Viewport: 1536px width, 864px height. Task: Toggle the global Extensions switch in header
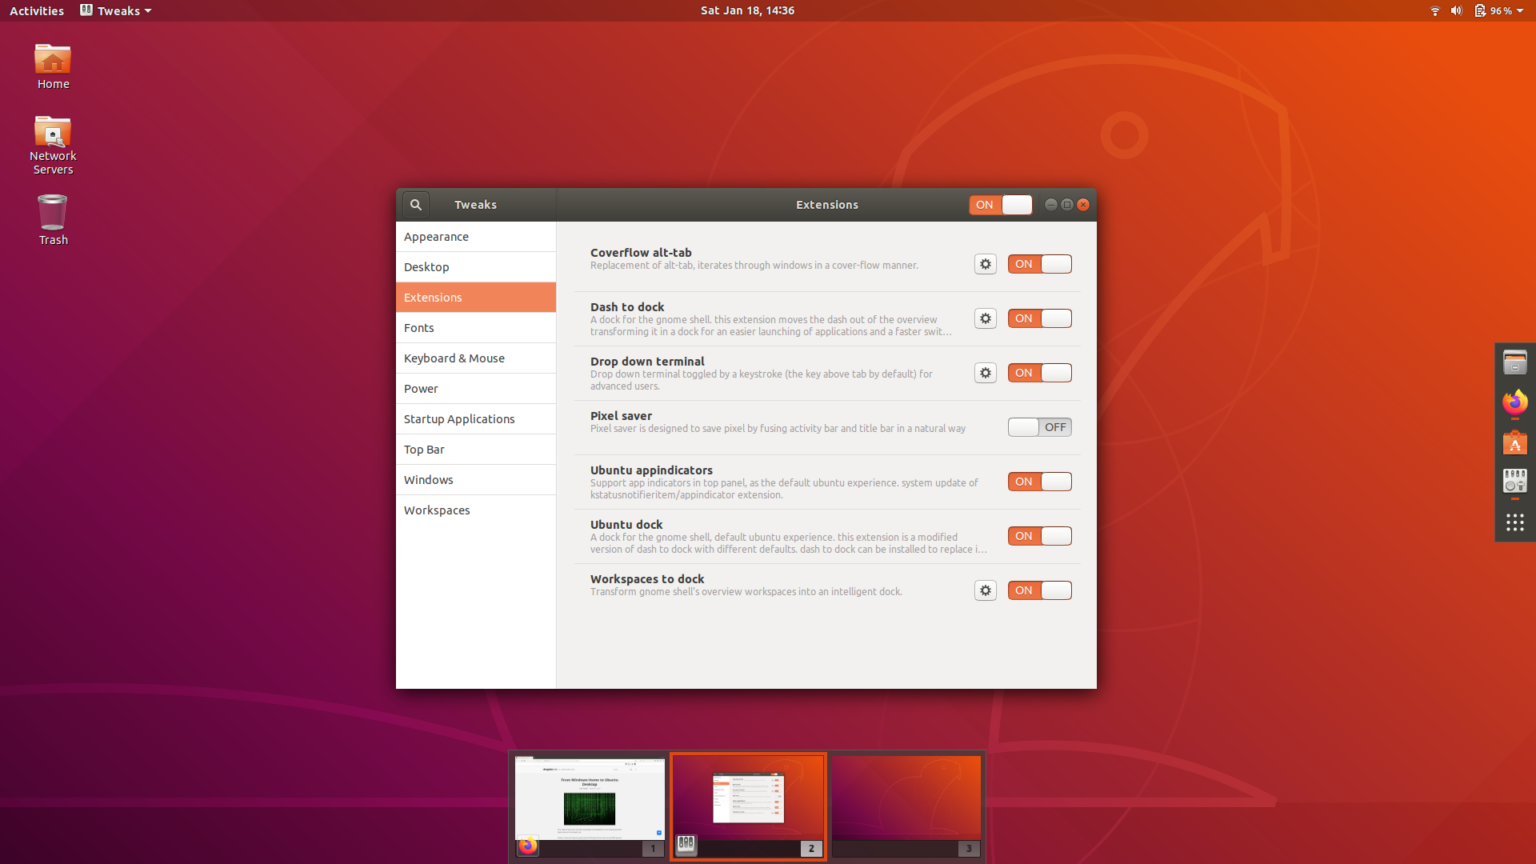[1000, 204]
